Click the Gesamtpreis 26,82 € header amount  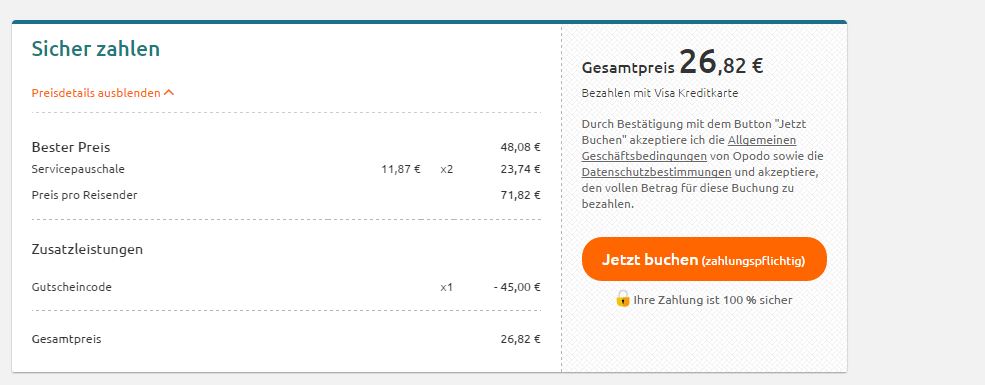pos(672,63)
